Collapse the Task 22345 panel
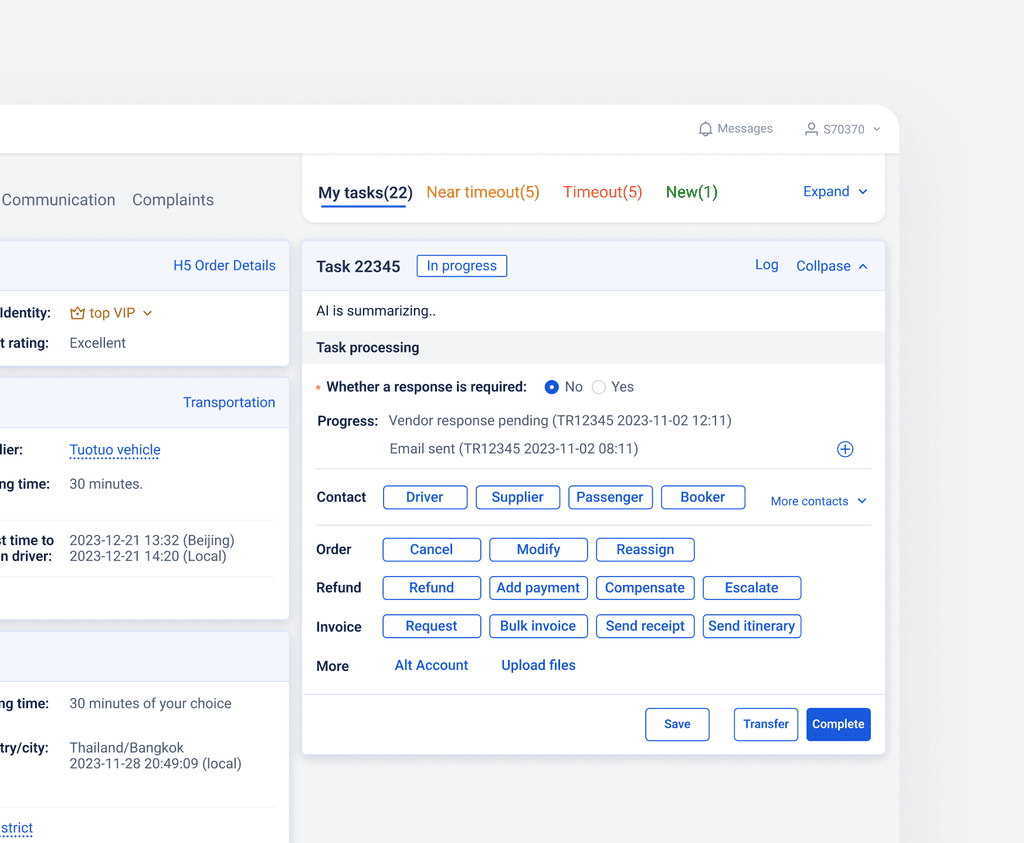1024x843 pixels. 831,266
